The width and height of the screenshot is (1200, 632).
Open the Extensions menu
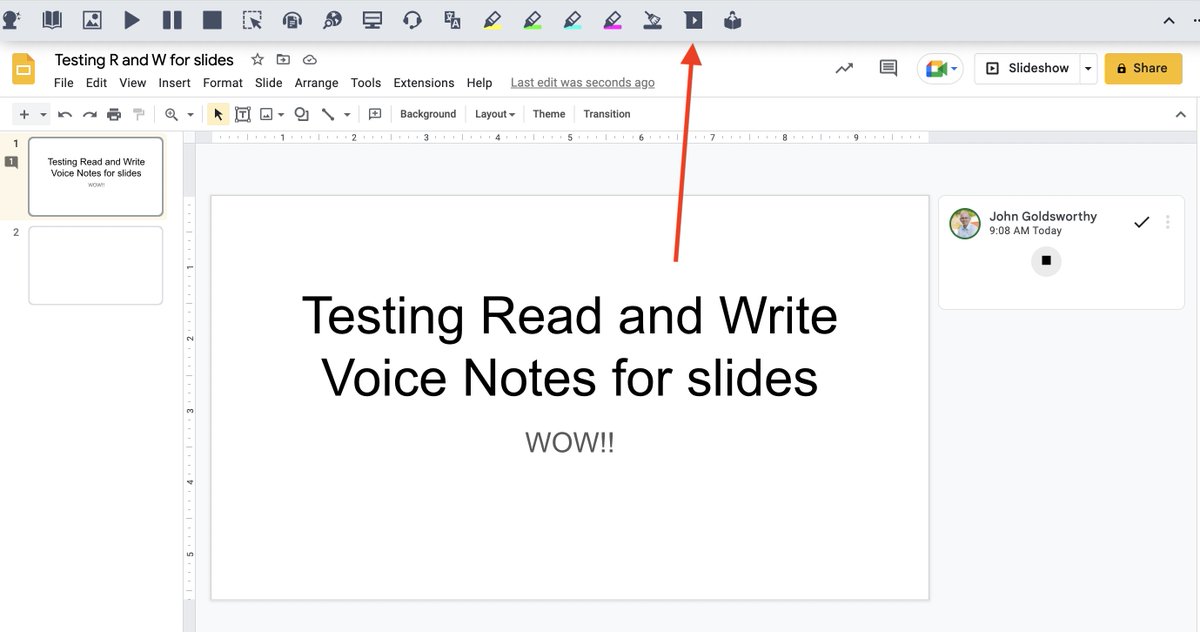point(424,83)
